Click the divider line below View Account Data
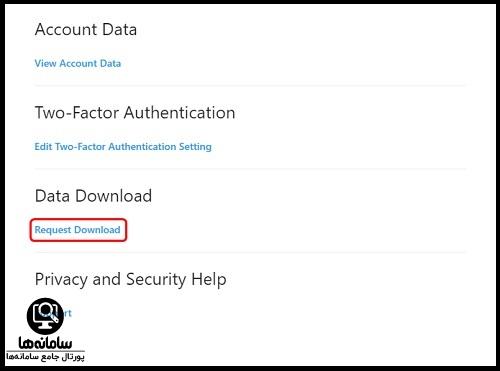The width and height of the screenshot is (500, 371). (x=250, y=86)
